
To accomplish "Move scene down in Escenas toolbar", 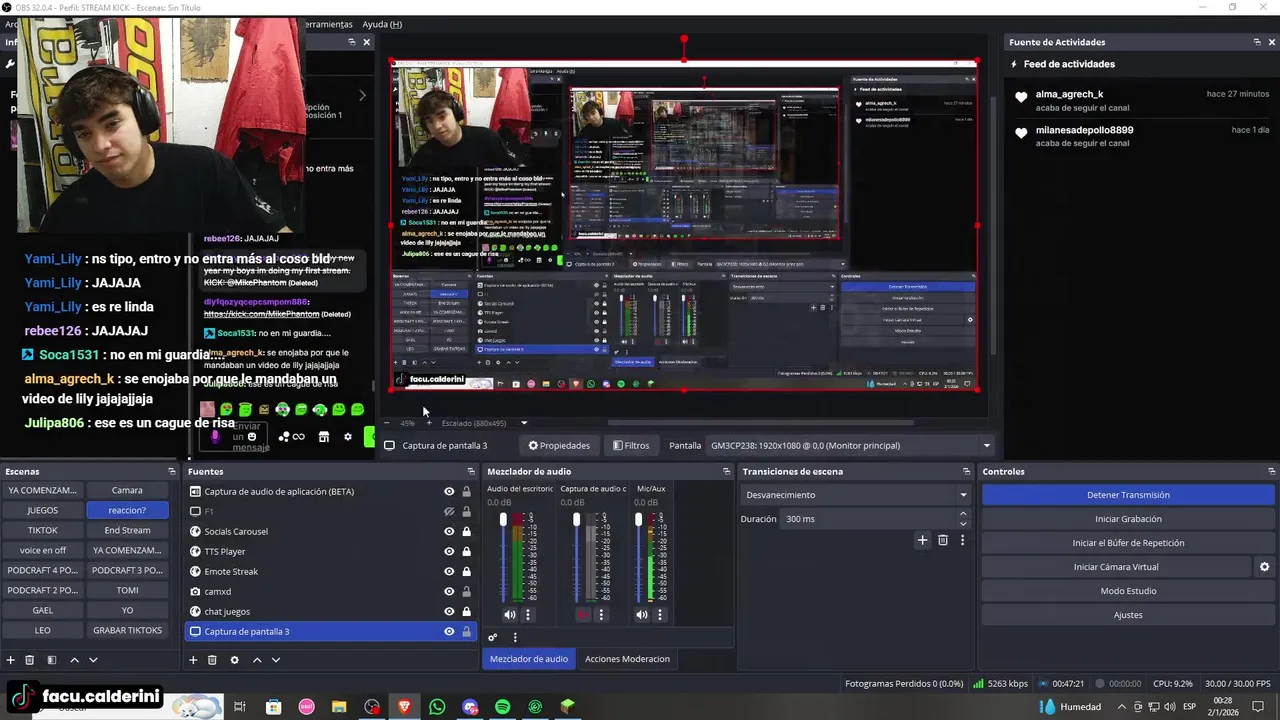I will [x=93, y=660].
